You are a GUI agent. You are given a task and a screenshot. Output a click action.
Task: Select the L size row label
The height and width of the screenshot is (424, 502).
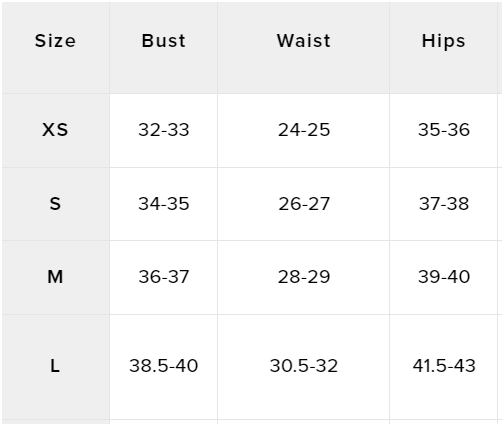(55, 366)
